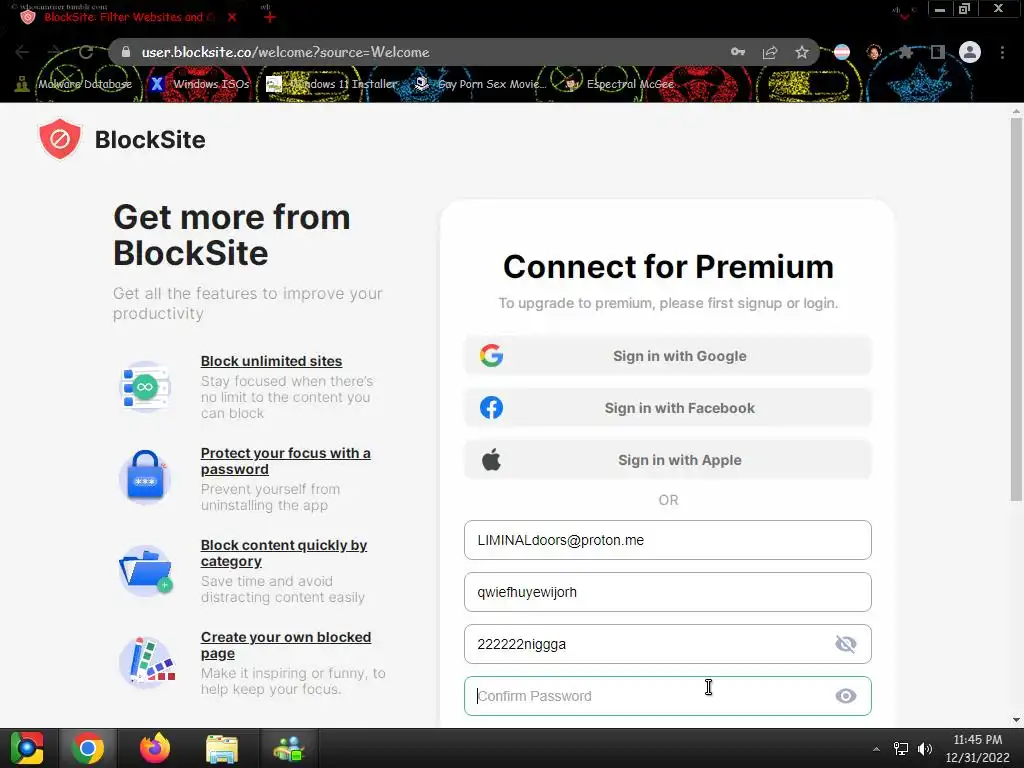The image size is (1024, 768).
Task: Open the Chrome profile avatar
Action: pyautogui.click(x=970, y=52)
